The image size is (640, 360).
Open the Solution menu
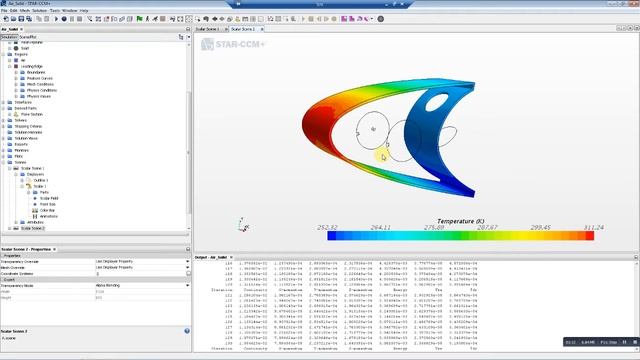pos(40,11)
